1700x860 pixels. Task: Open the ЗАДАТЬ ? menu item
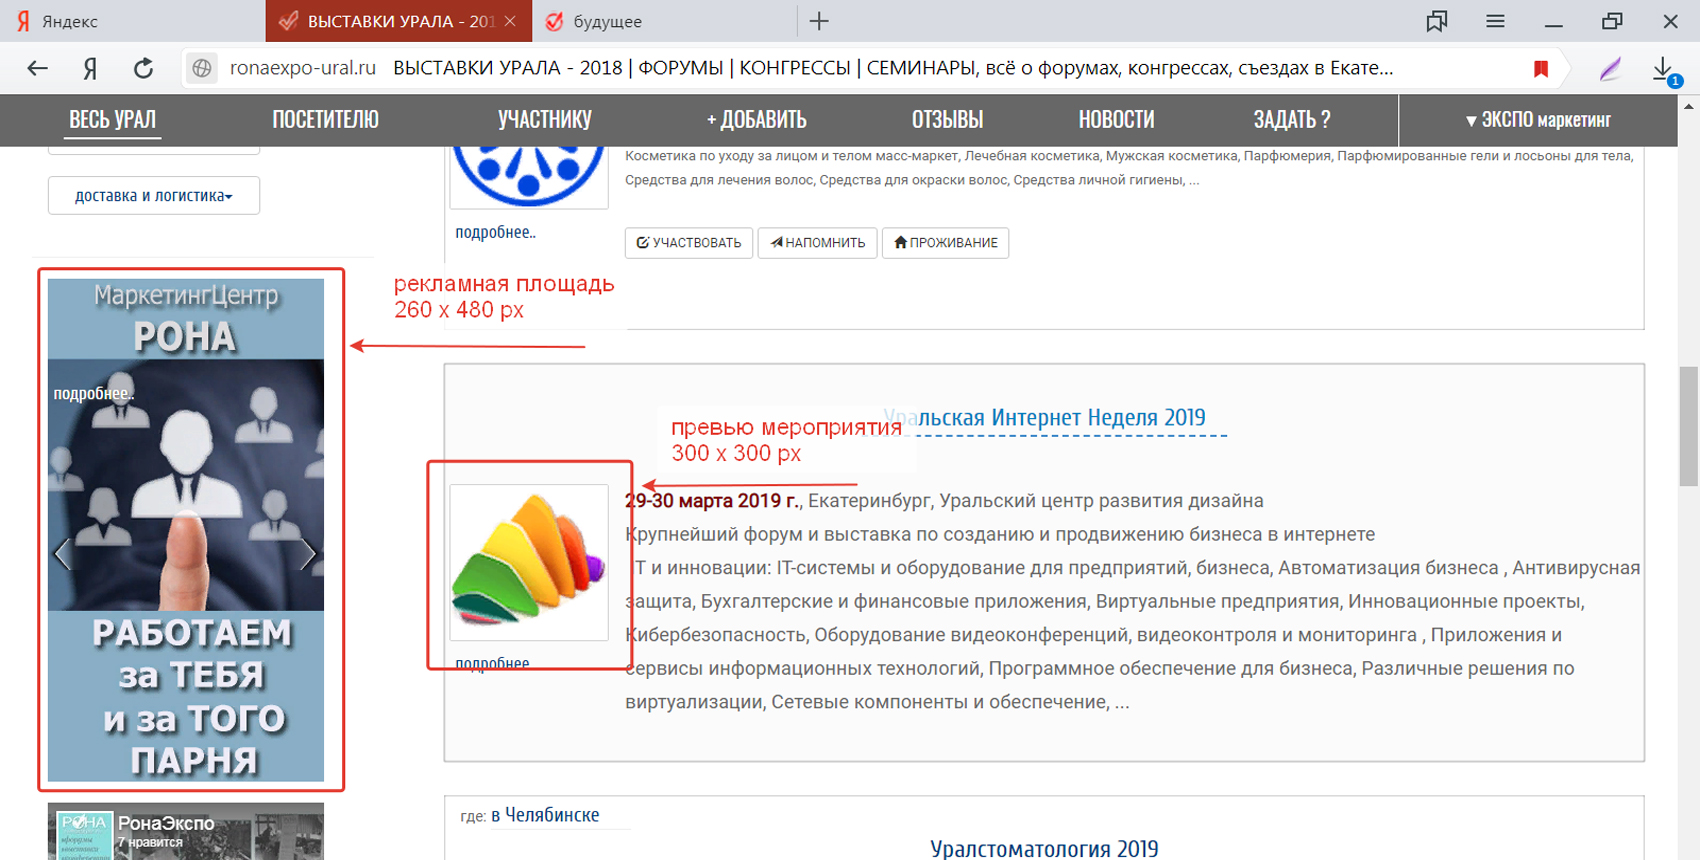click(x=1292, y=120)
